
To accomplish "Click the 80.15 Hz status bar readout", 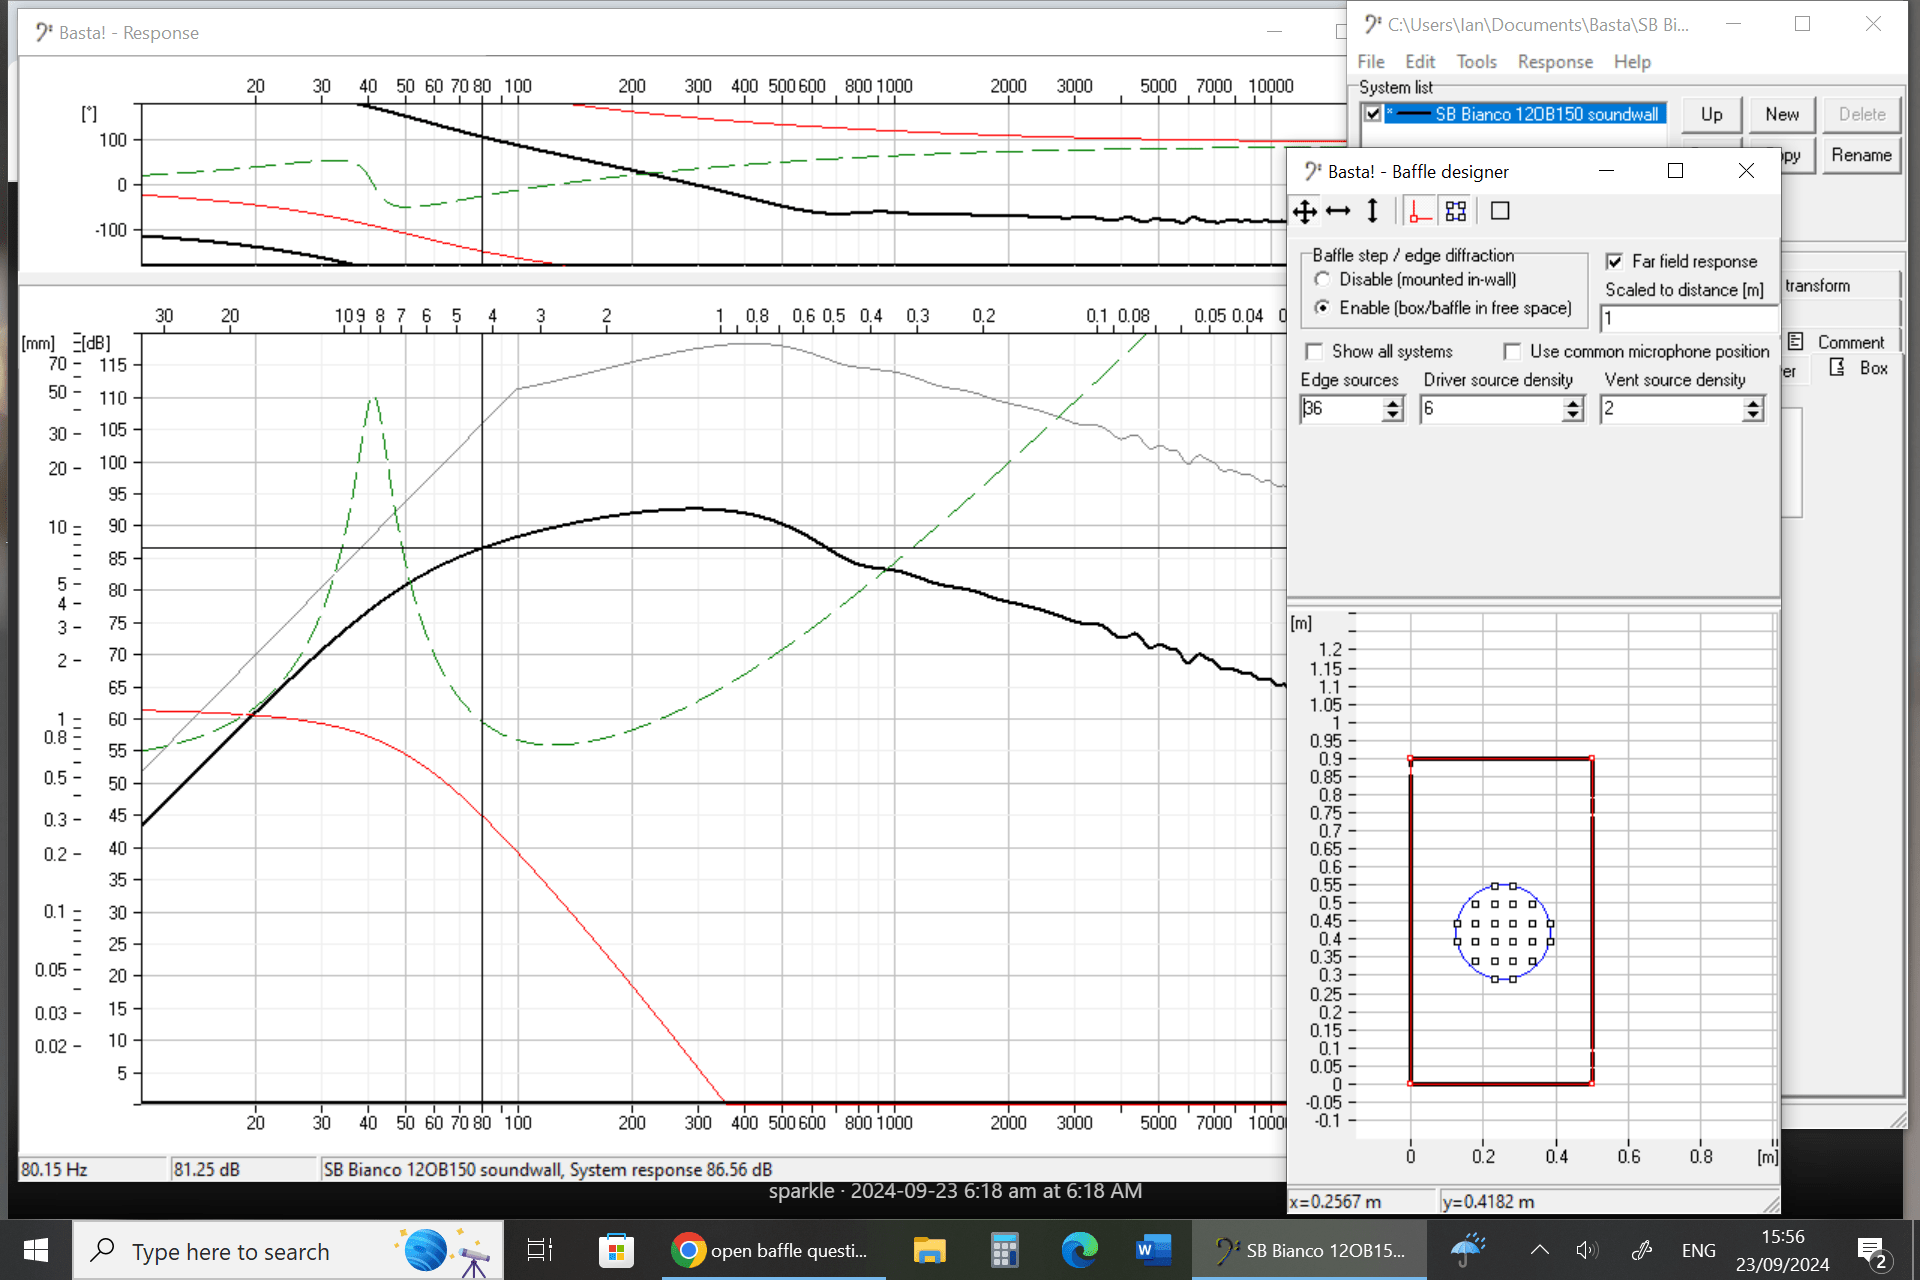I will pos(92,1169).
